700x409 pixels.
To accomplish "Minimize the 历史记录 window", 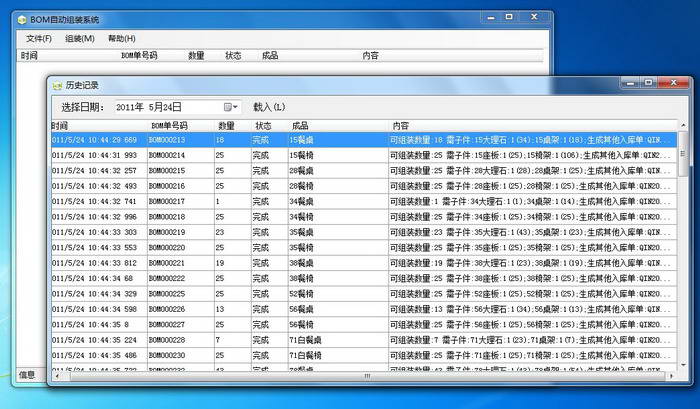I will tap(630, 83).
